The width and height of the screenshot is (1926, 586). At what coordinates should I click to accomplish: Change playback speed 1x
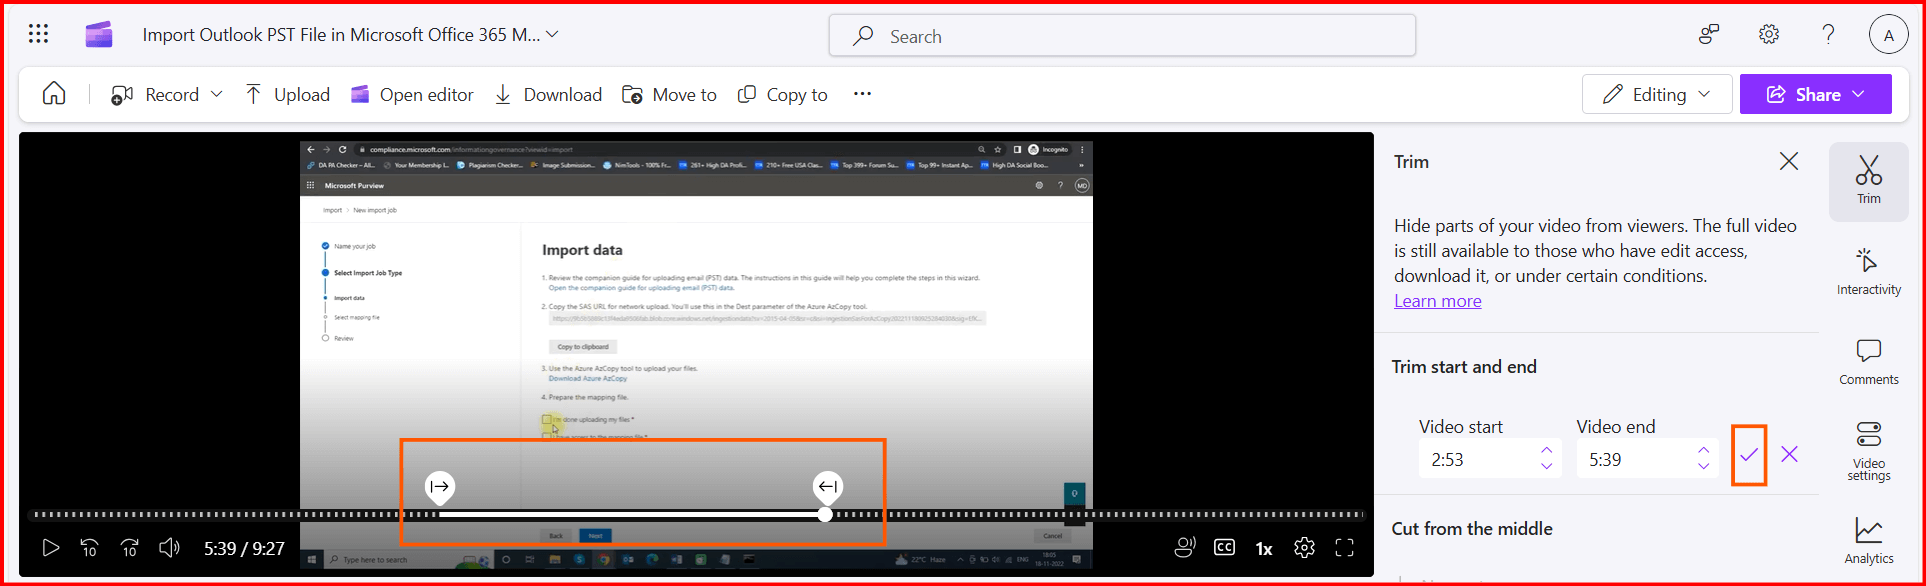(x=1264, y=549)
